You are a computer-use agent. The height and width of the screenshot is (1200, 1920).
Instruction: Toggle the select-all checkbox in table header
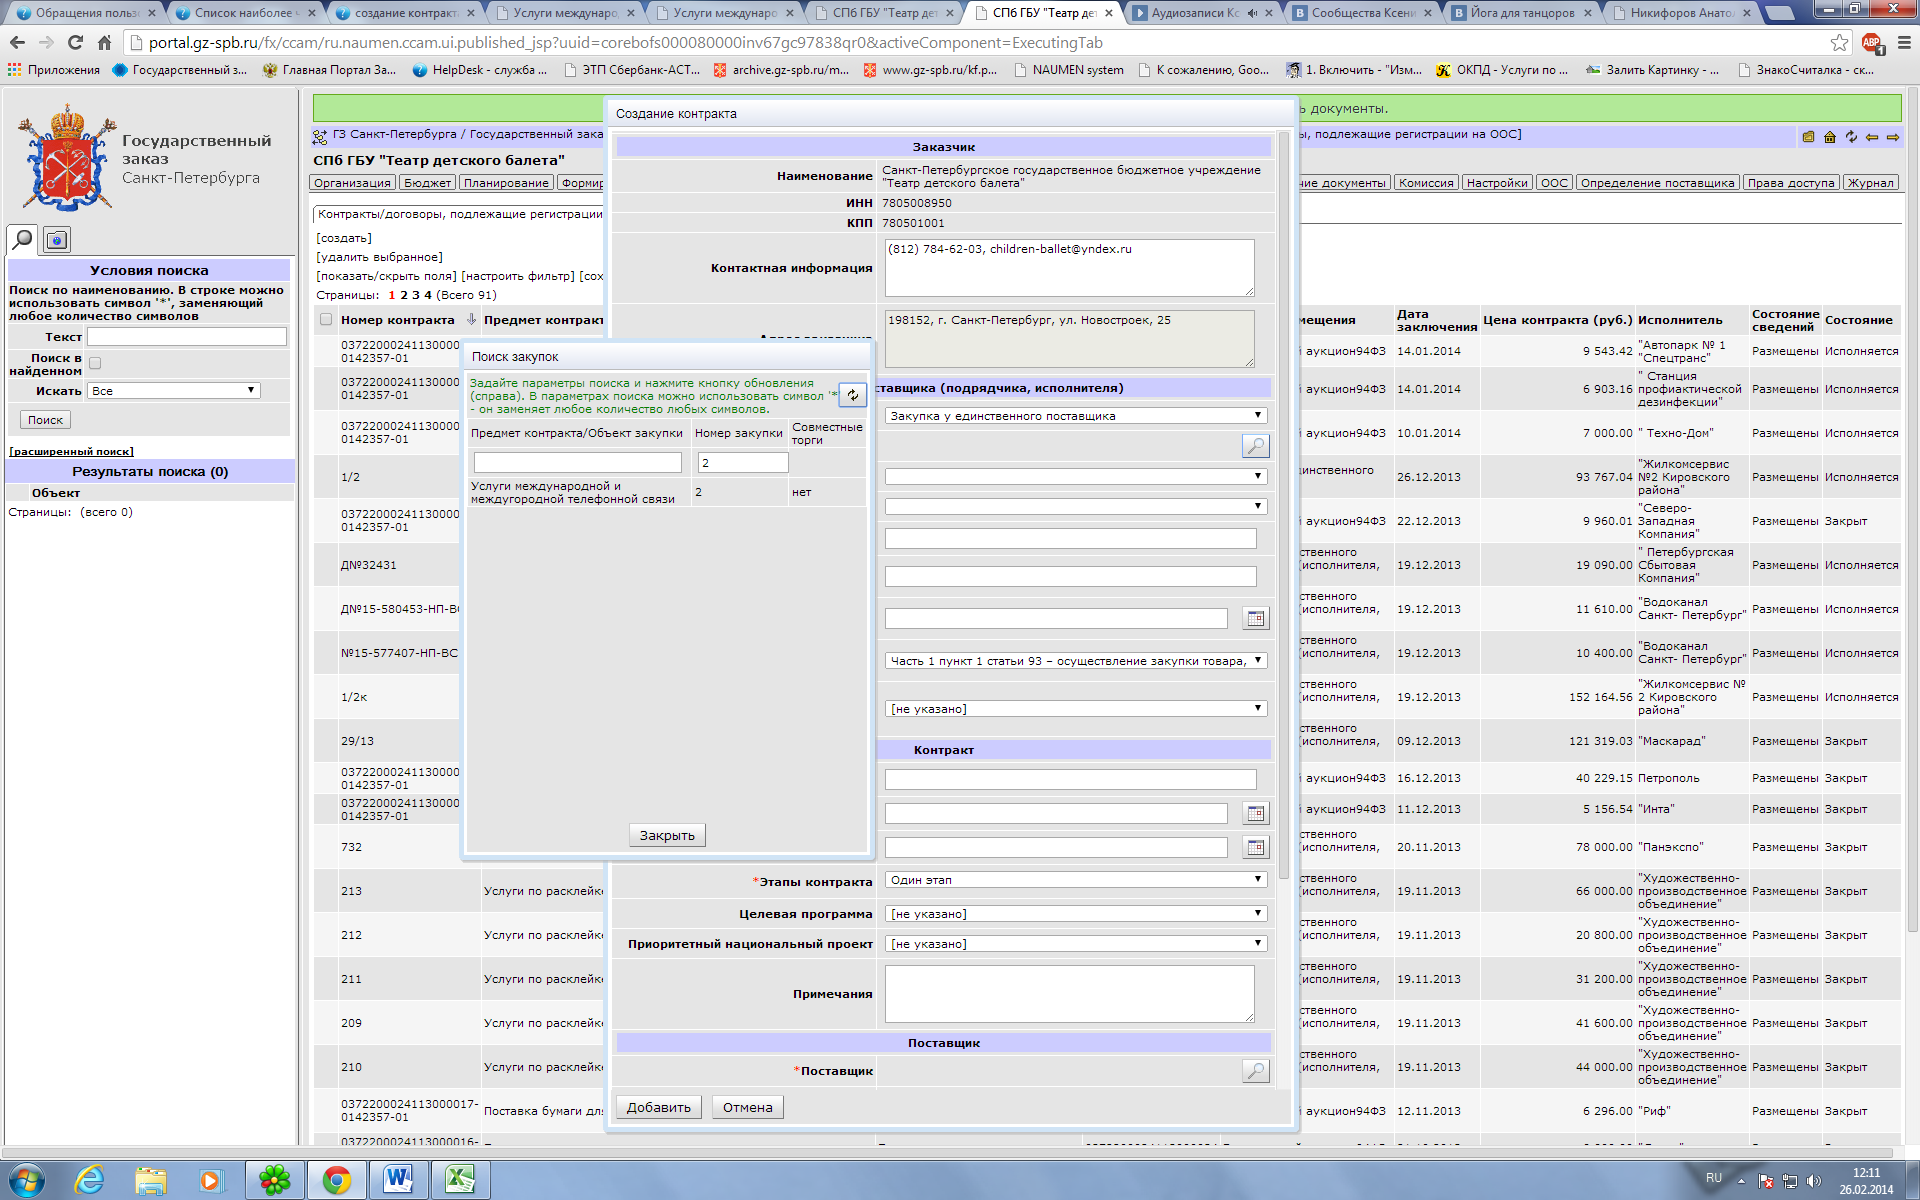click(x=326, y=320)
